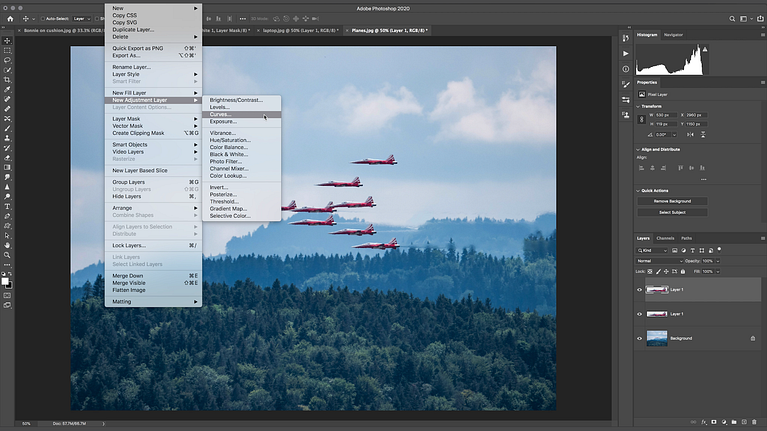Select the Zoom tool
This screenshot has height=431, width=767.
pyautogui.click(x=7, y=255)
